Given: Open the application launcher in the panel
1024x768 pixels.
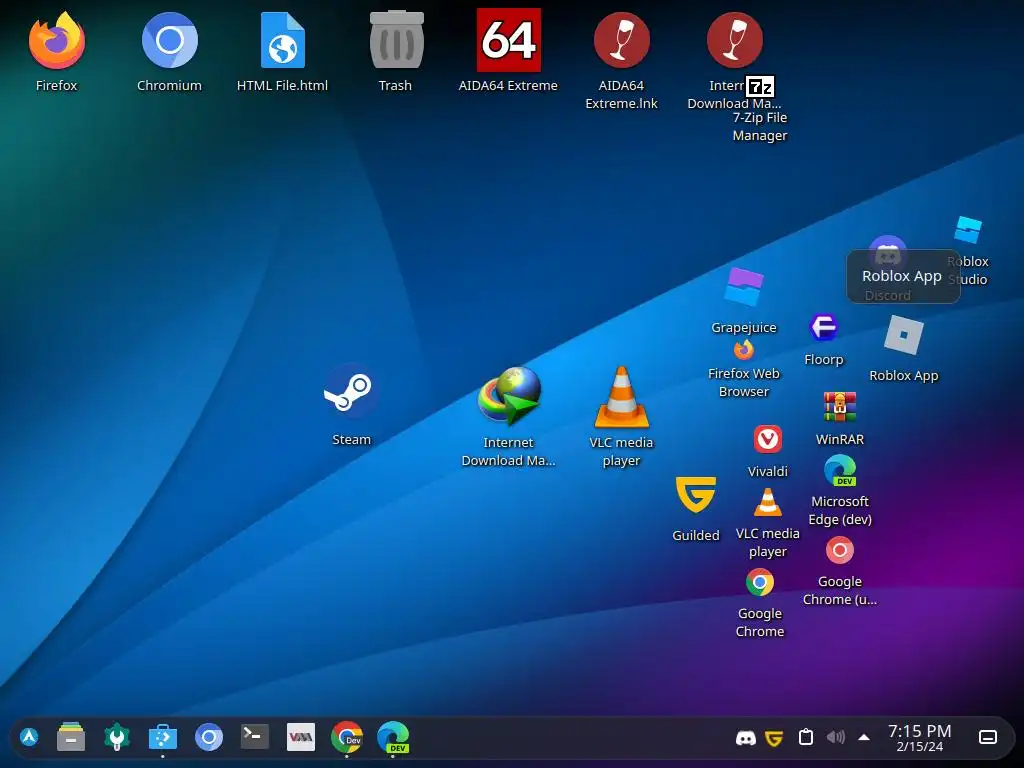Looking at the screenshot, I should (x=29, y=737).
